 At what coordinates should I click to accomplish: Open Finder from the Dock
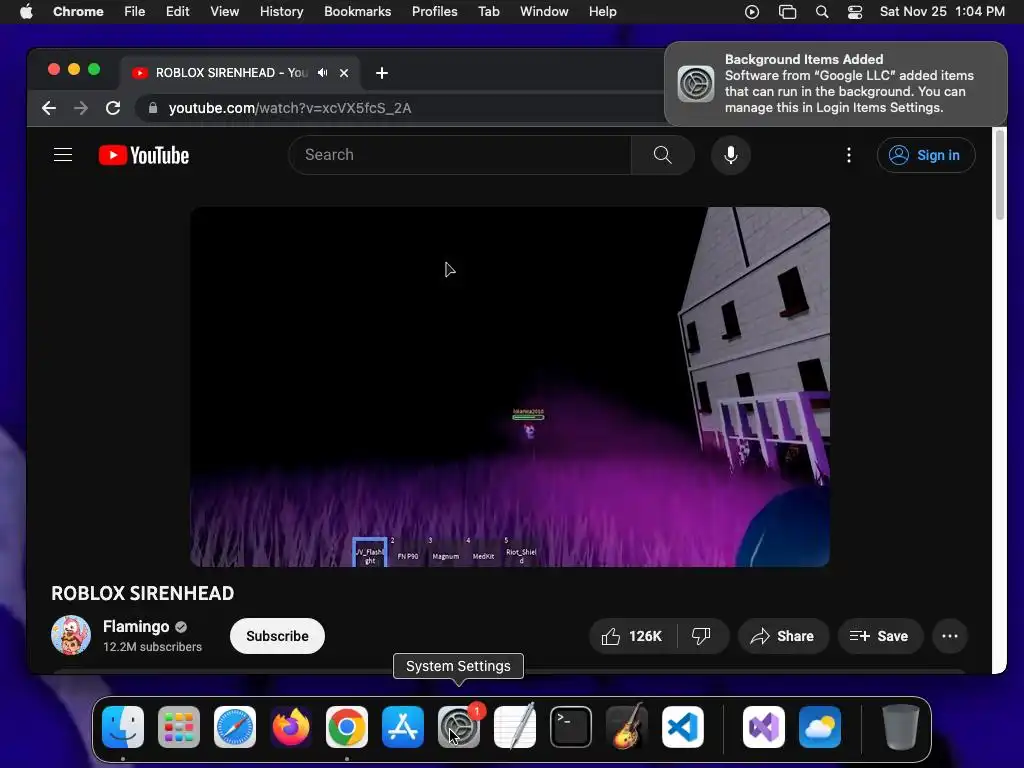point(123,727)
